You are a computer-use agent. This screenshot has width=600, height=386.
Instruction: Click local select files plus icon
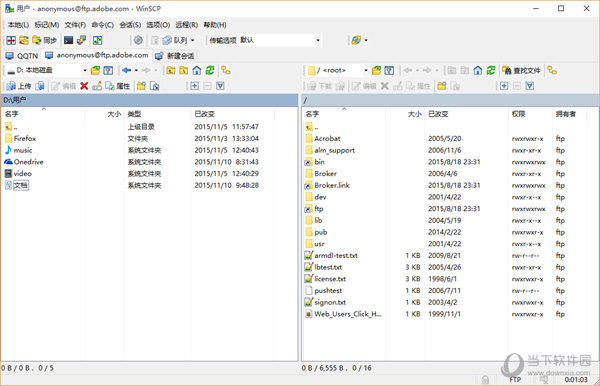coord(194,86)
